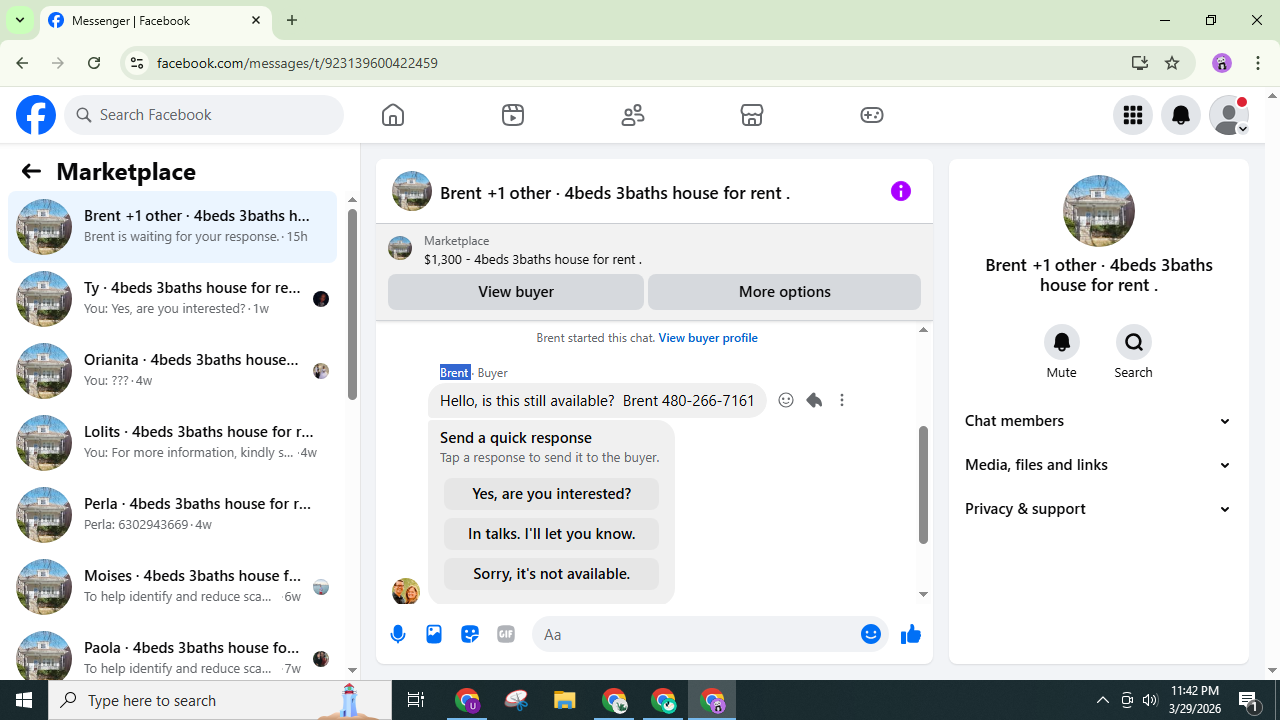
Task: Send 'Sorry, it's not available.' response
Action: (x=551, y=574)
